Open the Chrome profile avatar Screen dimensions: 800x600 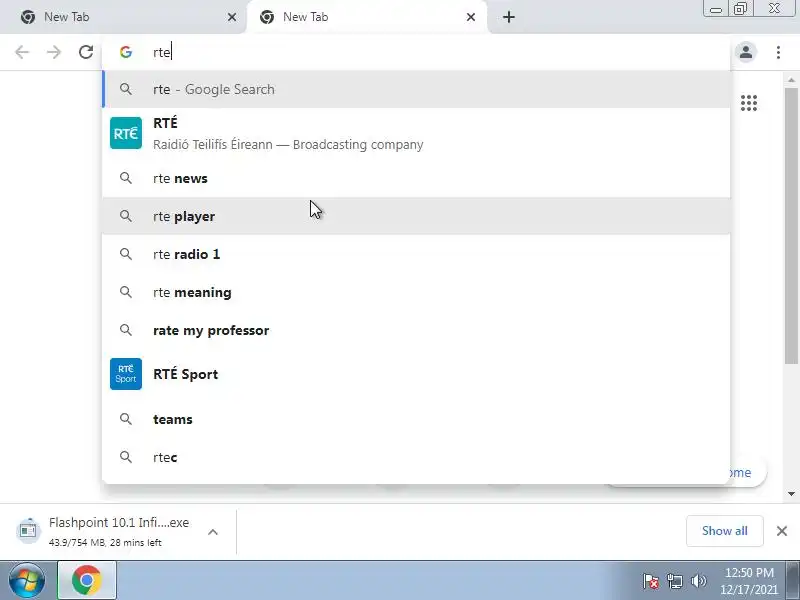pyautogui.click(x=745, y=52)
